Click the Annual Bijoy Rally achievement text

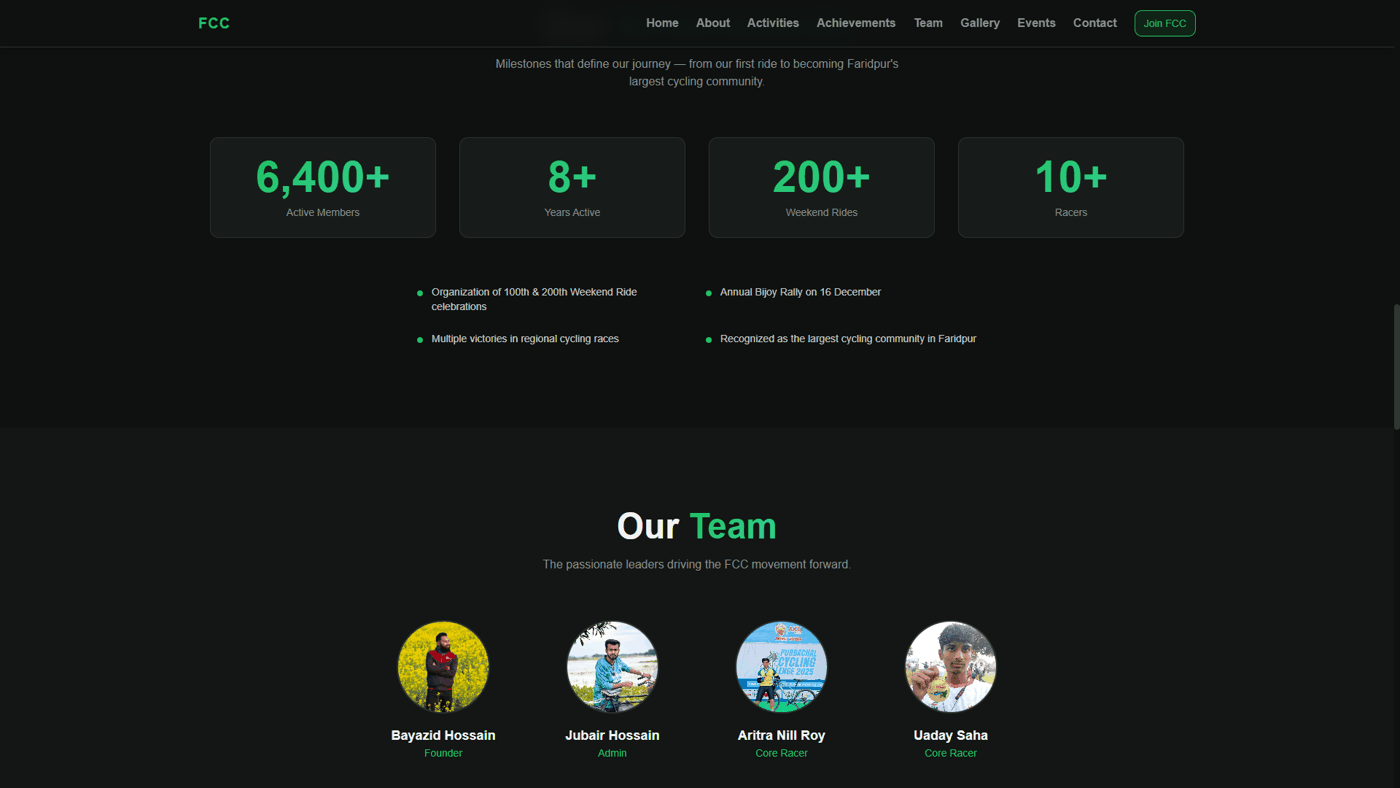click(800, 292)
